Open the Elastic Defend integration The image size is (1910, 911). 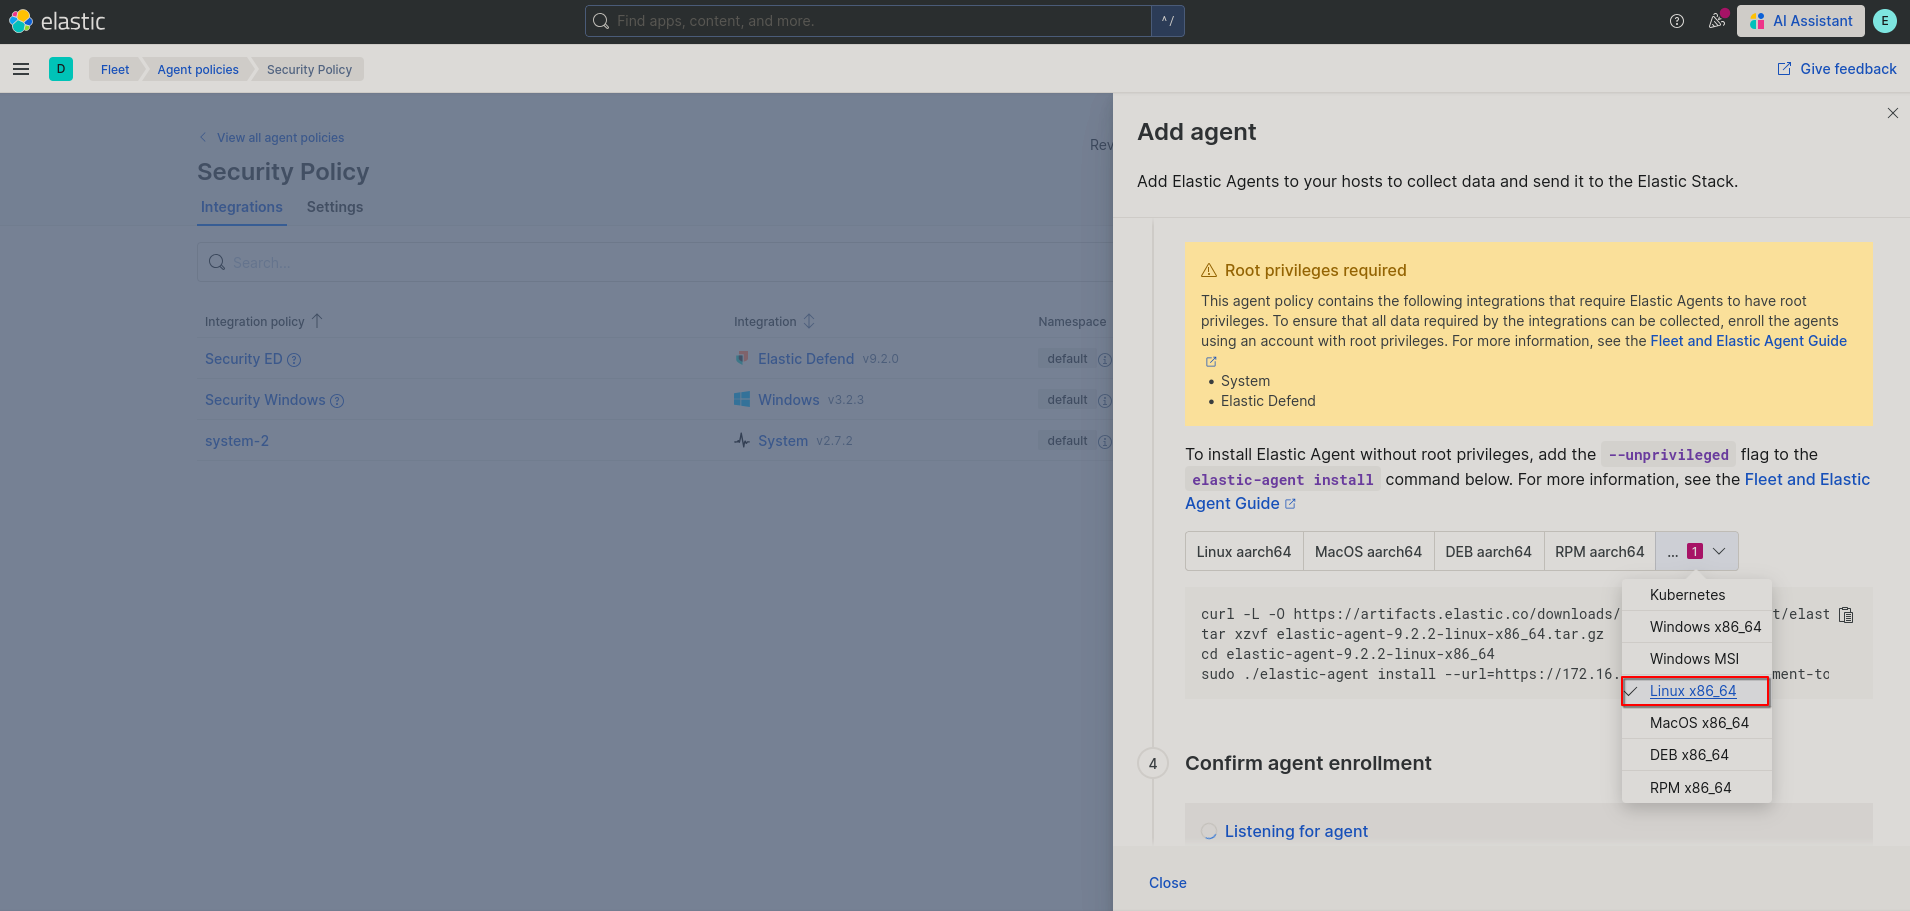tap(806, 359)
